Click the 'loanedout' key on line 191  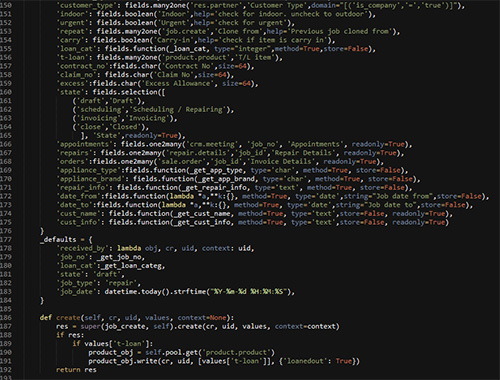[x=306, y=361]
